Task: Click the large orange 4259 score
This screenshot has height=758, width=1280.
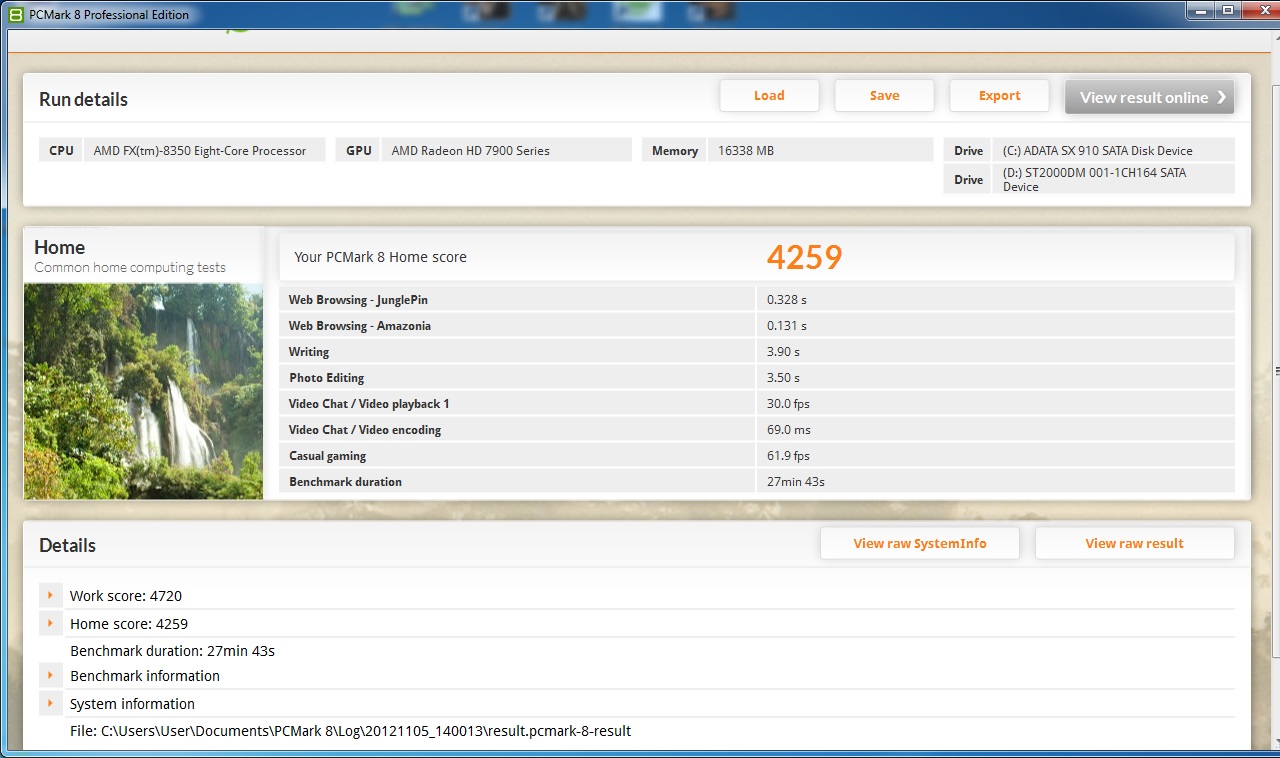Action: pyautogui.click(x=804, y=257)
